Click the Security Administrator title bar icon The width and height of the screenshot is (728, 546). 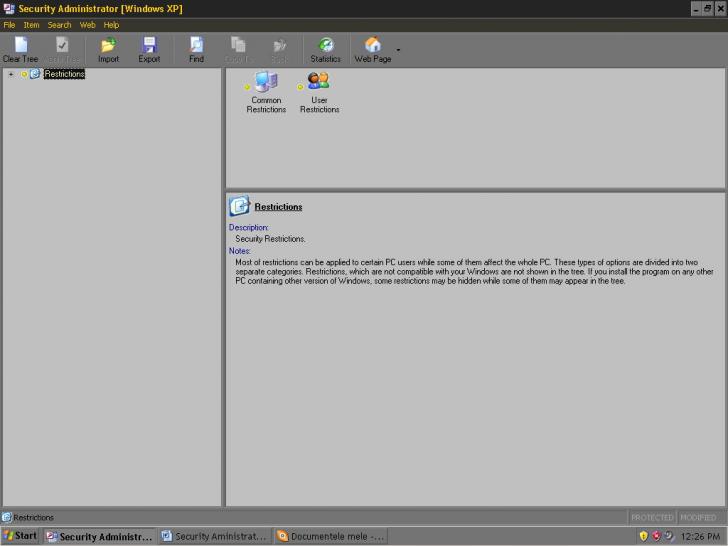(x=9, y=9)
